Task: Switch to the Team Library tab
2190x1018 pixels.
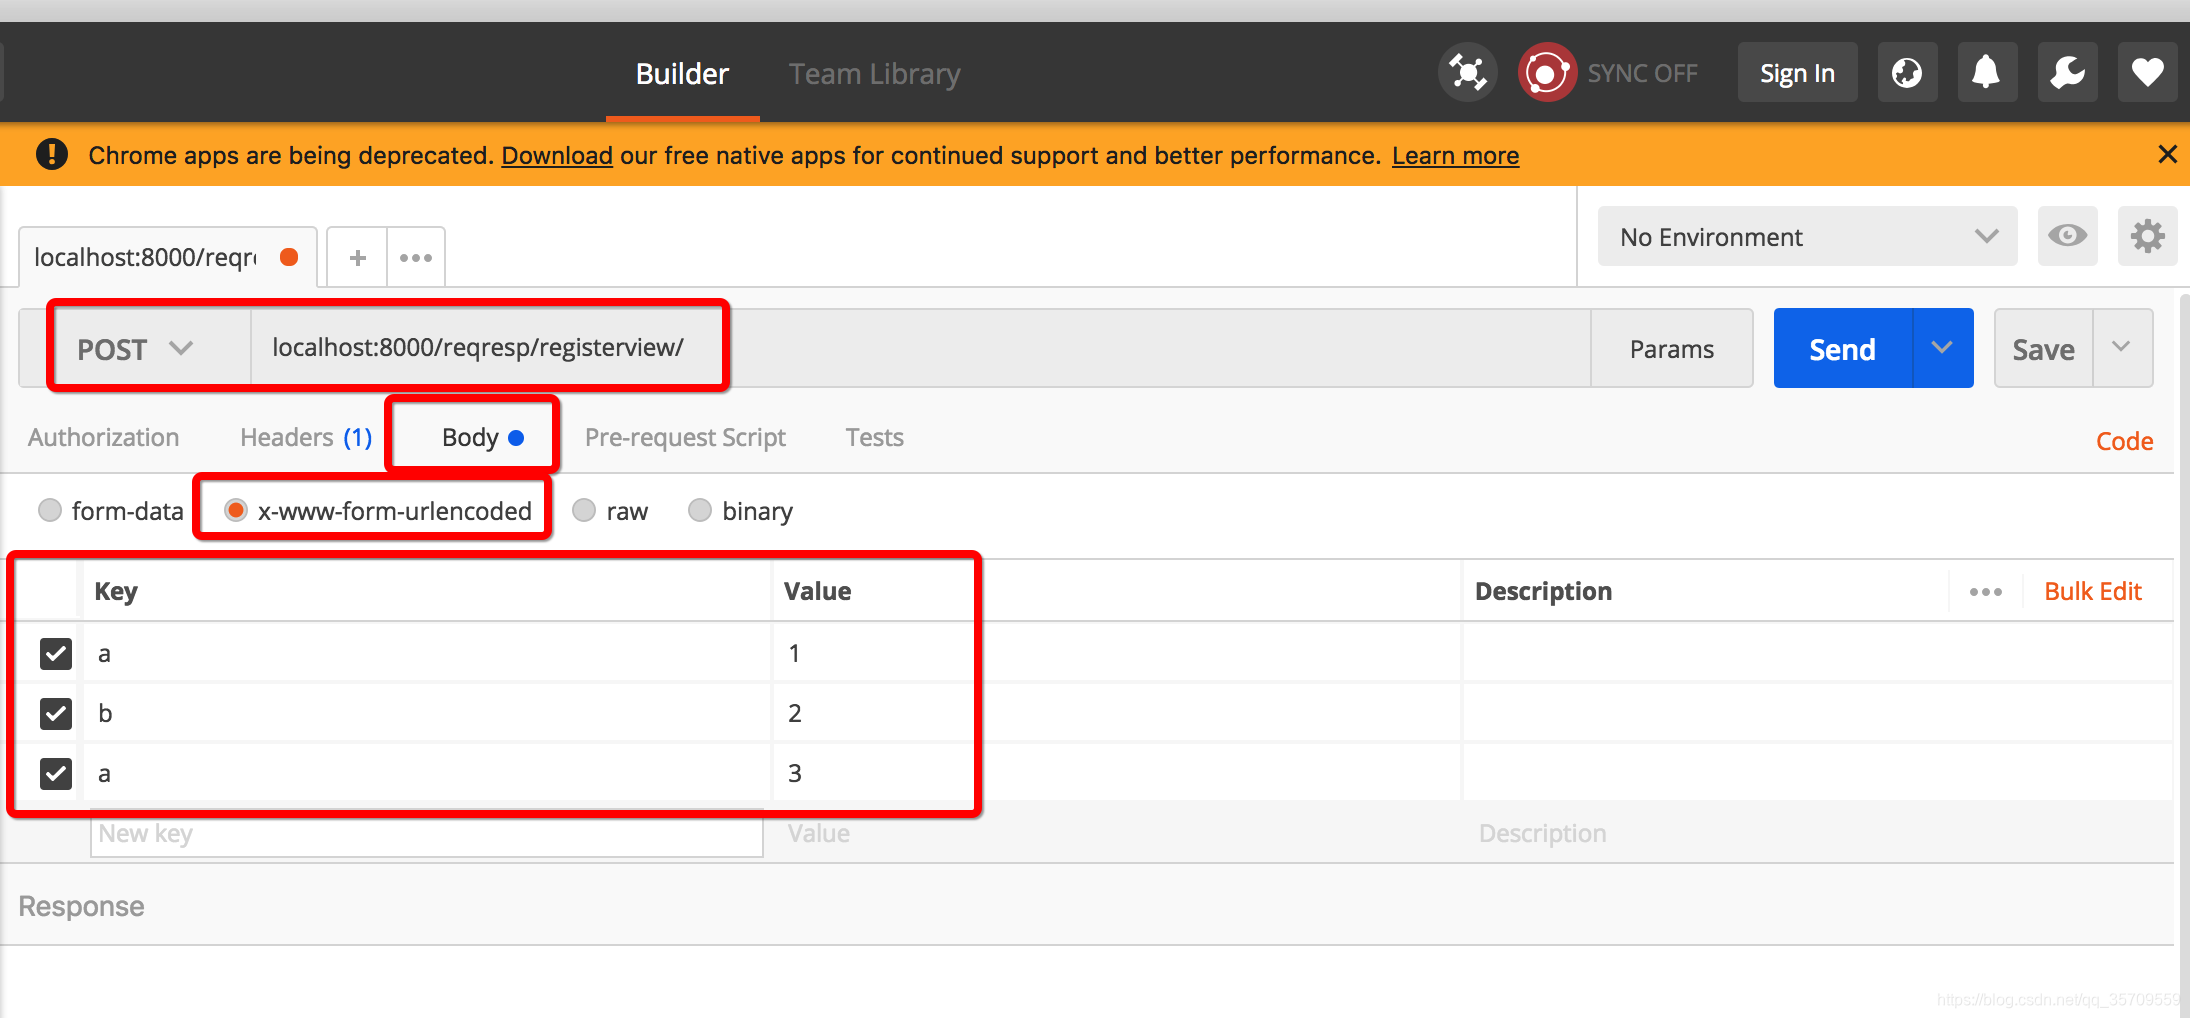Action: 874,74
